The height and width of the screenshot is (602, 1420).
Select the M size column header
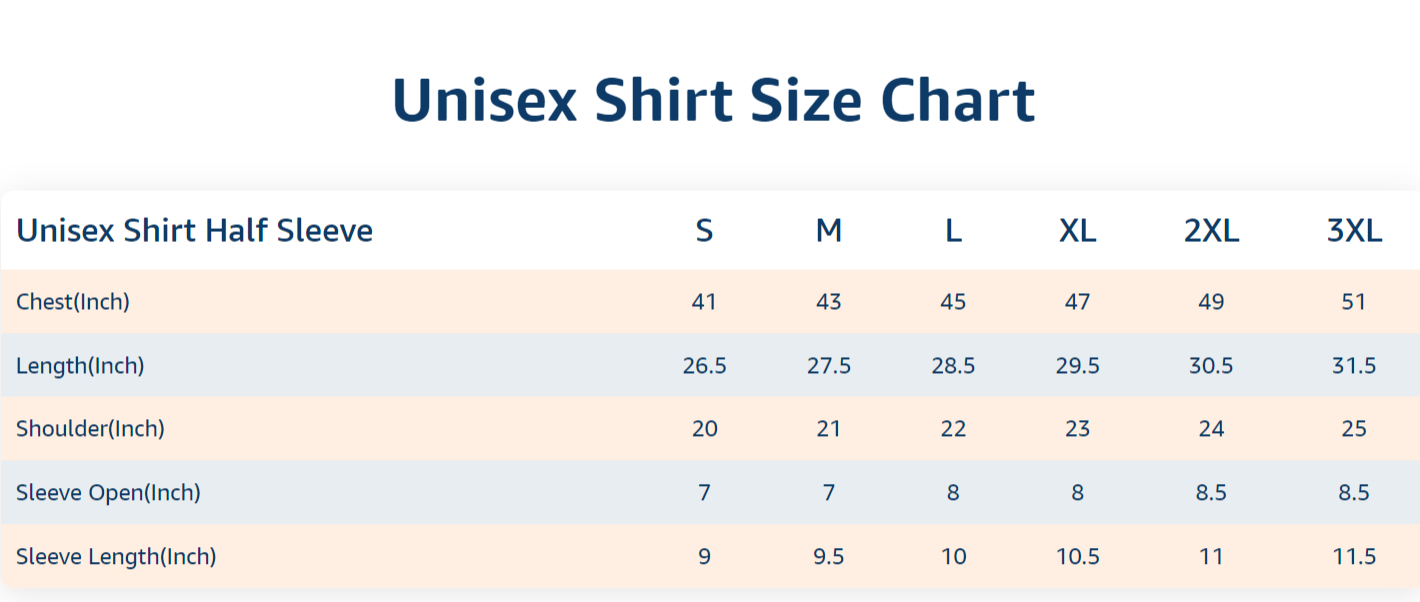[829, 231]
